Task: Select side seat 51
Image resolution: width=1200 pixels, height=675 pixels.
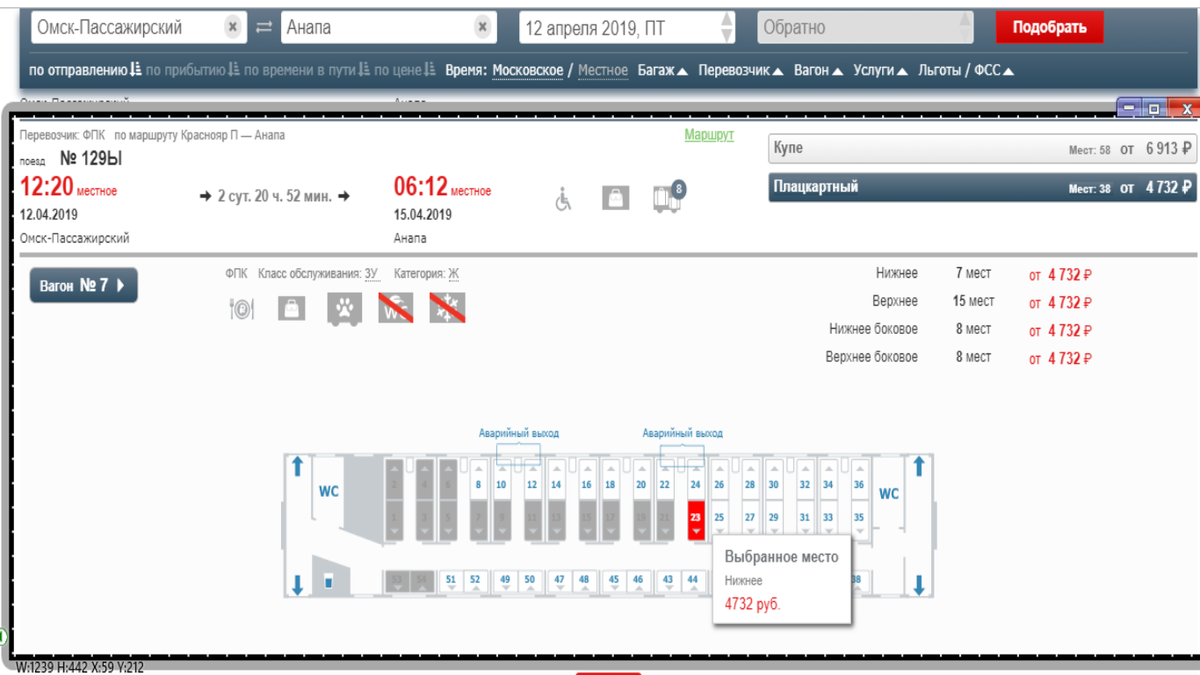Action: [451, 581]
